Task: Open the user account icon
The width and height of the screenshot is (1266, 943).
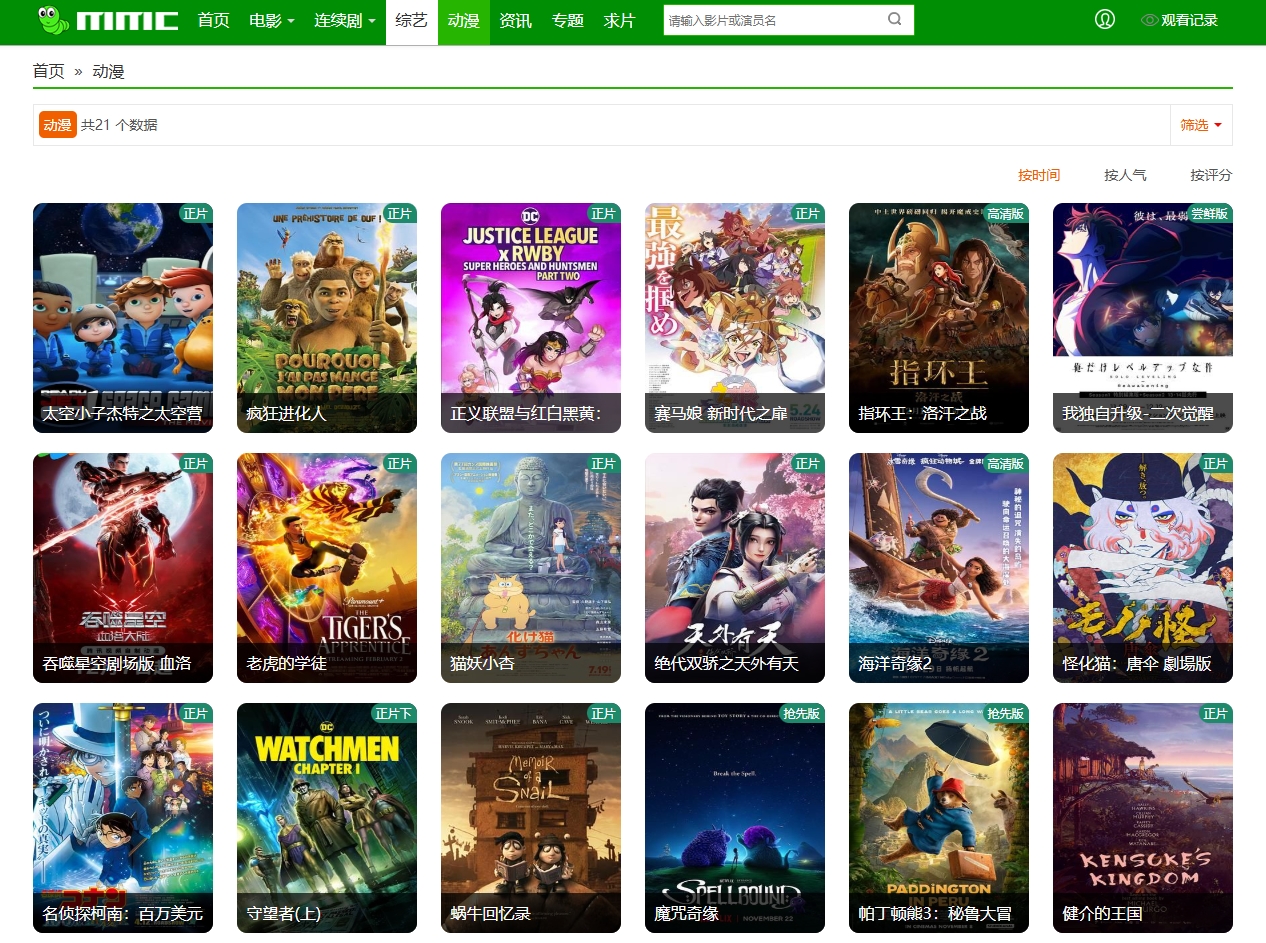Action: point(1105,19)
